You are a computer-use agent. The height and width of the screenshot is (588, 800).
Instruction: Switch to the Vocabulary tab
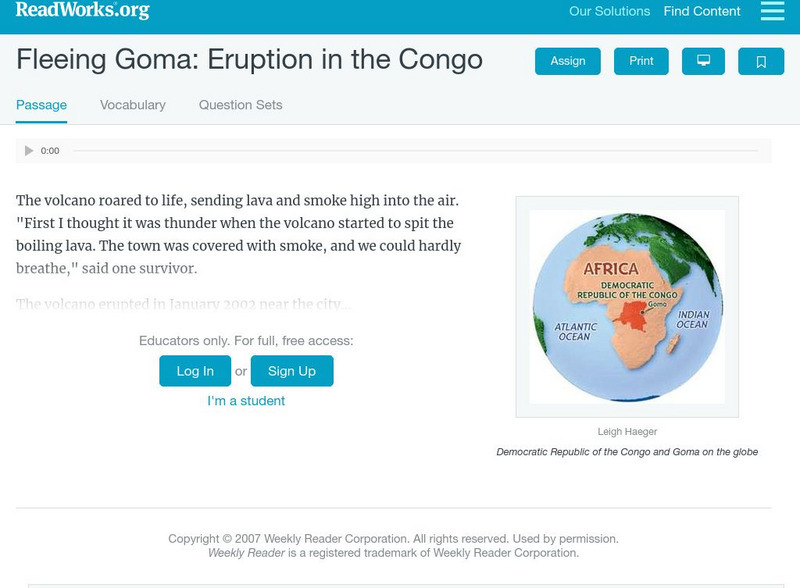pyautogui.click(x=133, y=105)
